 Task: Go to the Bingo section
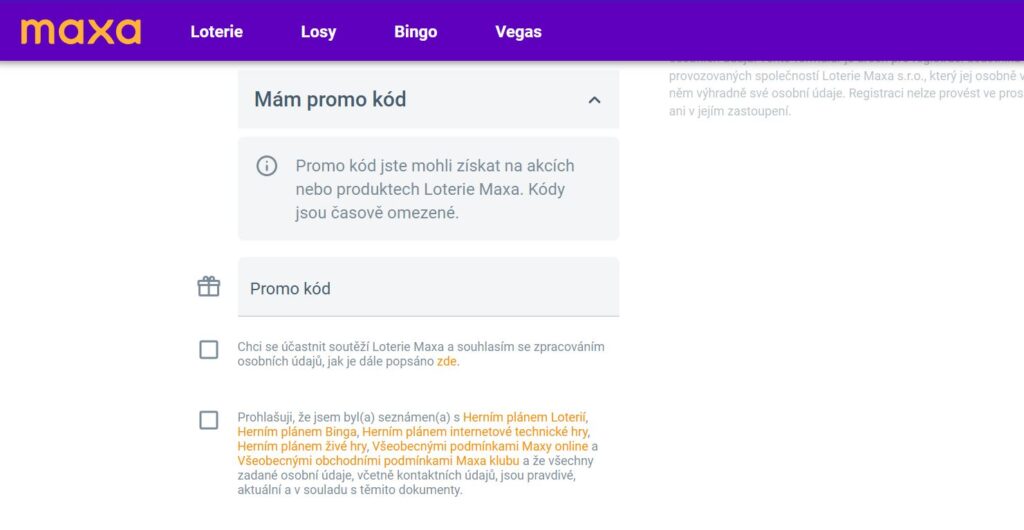pos(415,31)
